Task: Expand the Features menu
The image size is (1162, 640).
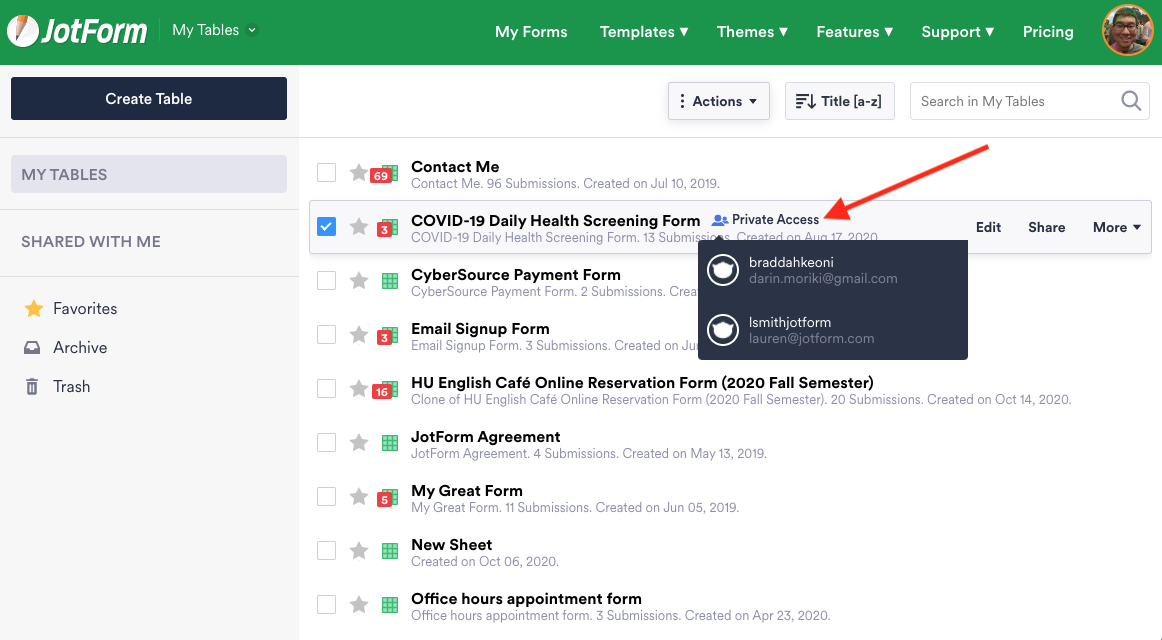Action: [x=854, y=32]
